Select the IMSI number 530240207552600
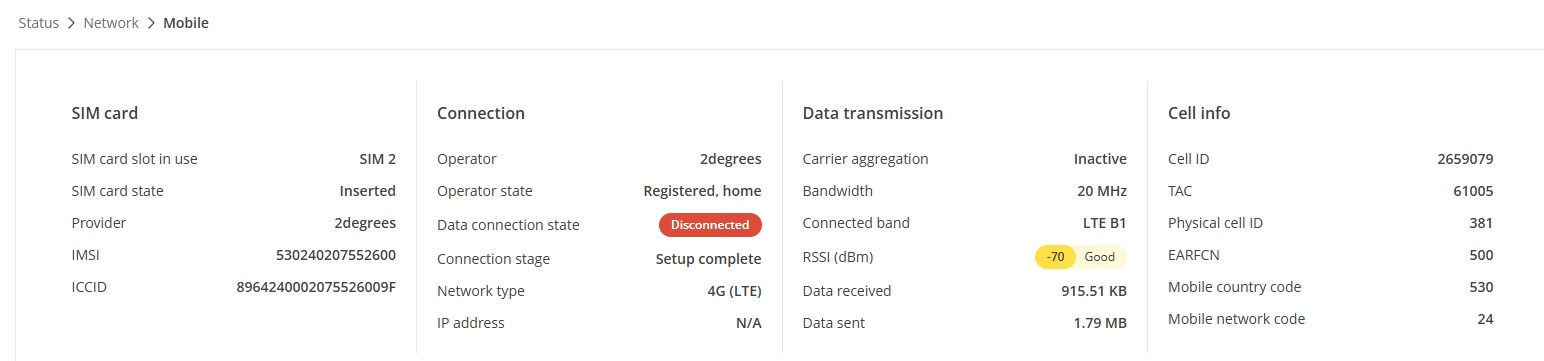 tap(336, 255)
